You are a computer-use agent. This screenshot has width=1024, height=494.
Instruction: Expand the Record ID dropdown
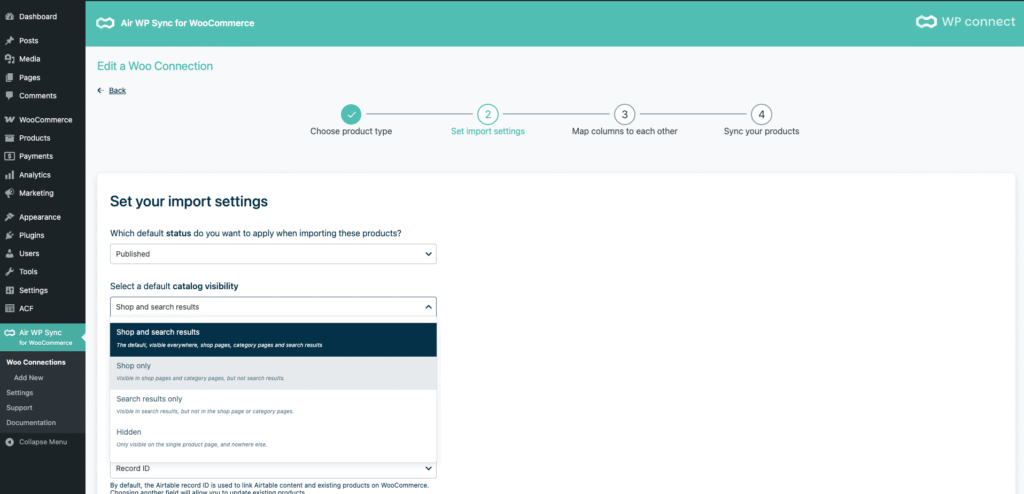pos(273,468)
